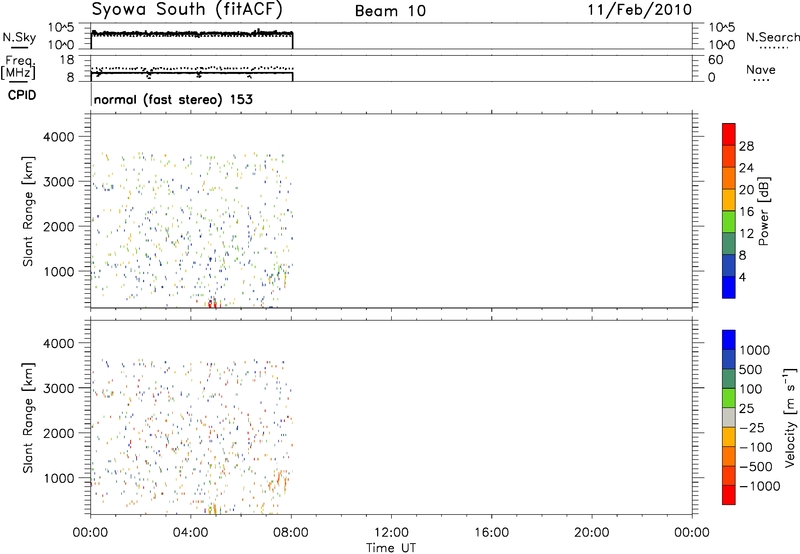Screen dimensions: 800x554
Task: Pick the top blue Velocity segment above 1000
Action: (729, 340)
